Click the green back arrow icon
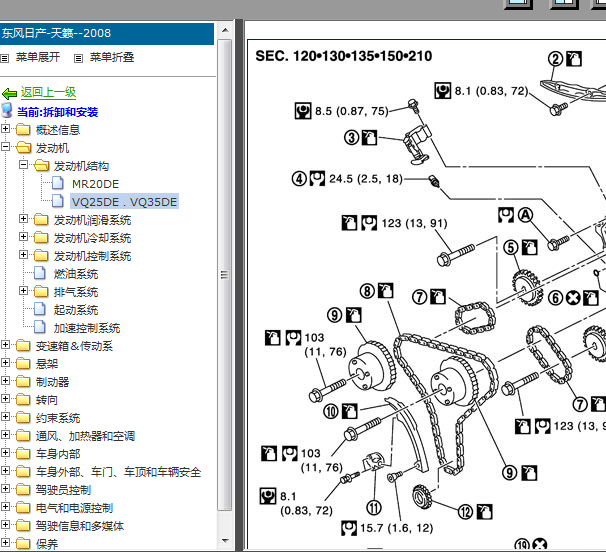Viewport: 606px width, 552px height. tap(9, 93)
